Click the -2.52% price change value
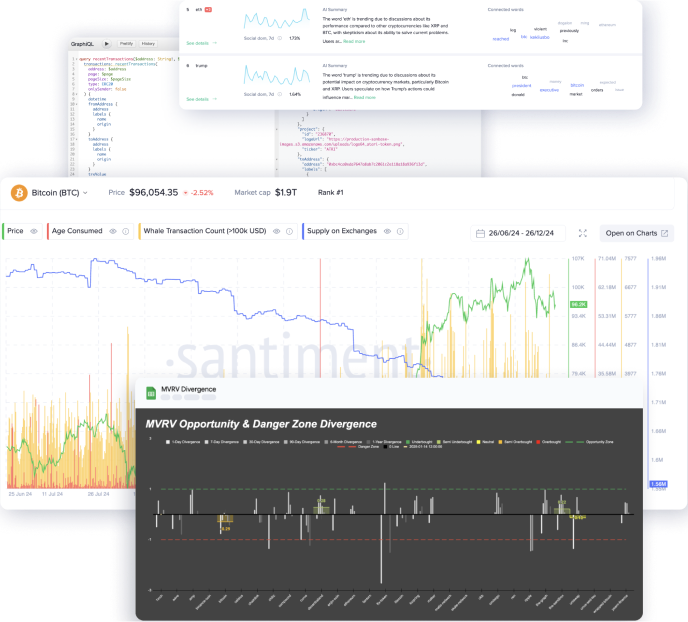Viewport: 688px width, 622px height. [x=202, y=193]
